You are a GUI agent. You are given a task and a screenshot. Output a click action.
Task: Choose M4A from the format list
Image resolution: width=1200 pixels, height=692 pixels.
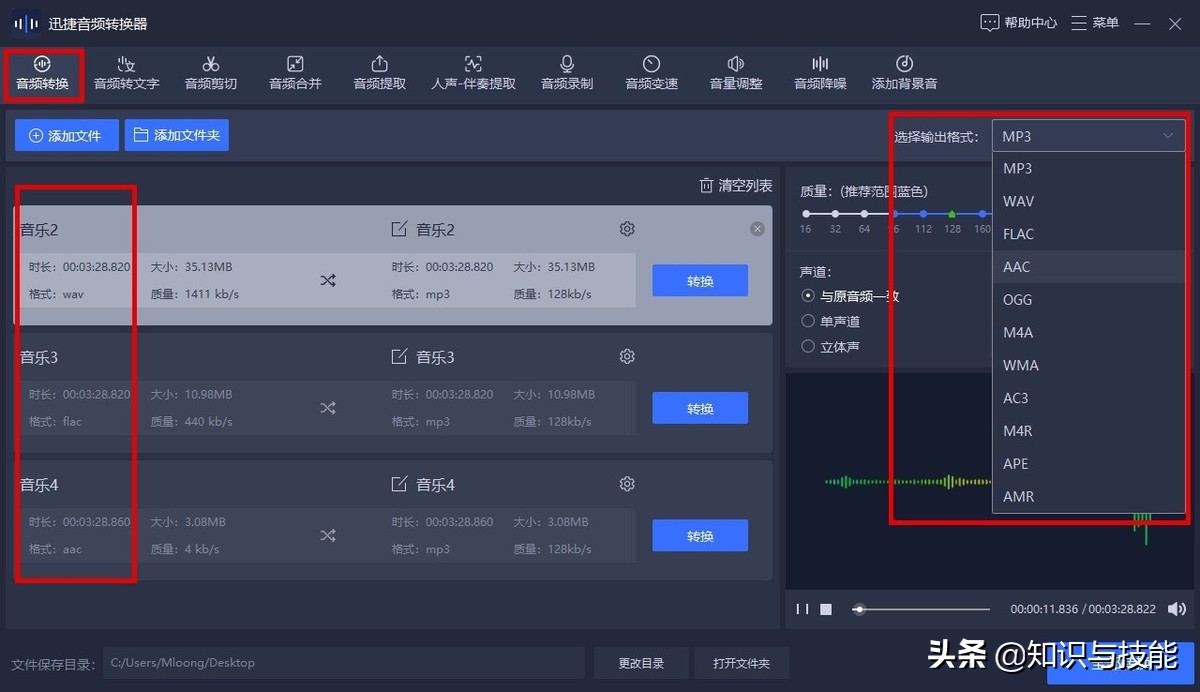[x=1088, y=332]
